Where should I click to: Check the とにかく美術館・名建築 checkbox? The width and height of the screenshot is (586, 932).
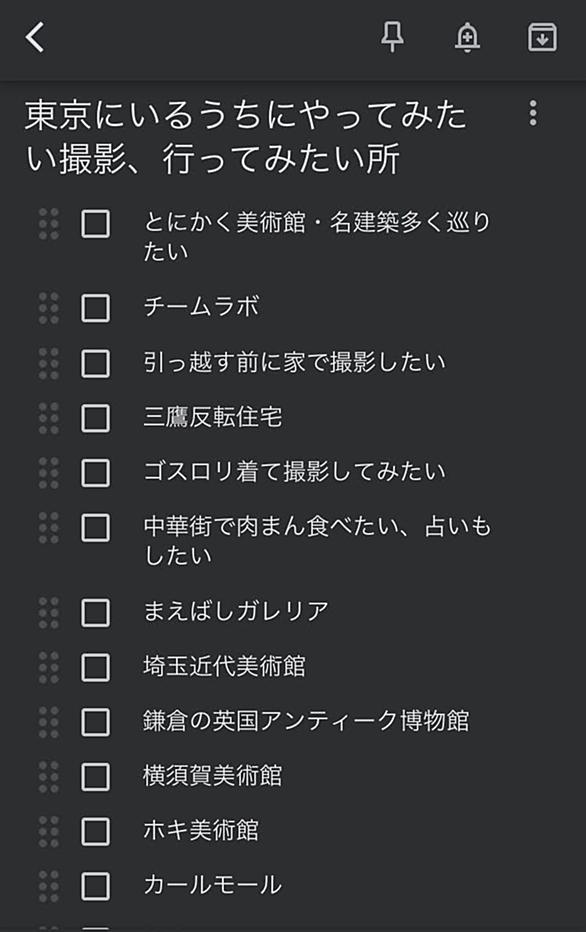(95, 224)
